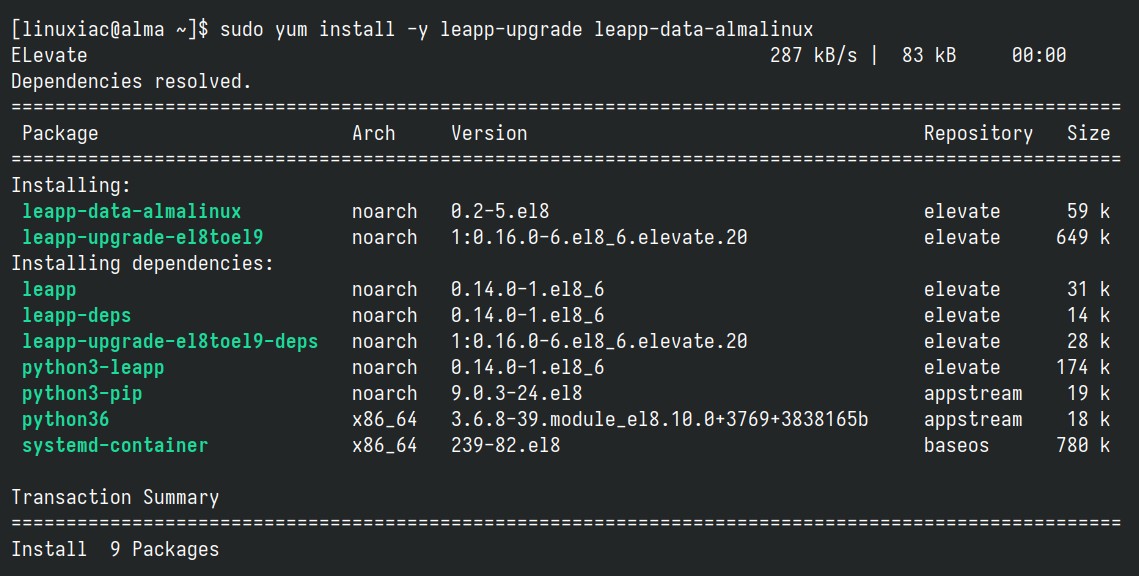Click size '780 k' of systemd-container
This screenshot has height=576, width=1139.
click(x=1083, y=445)
